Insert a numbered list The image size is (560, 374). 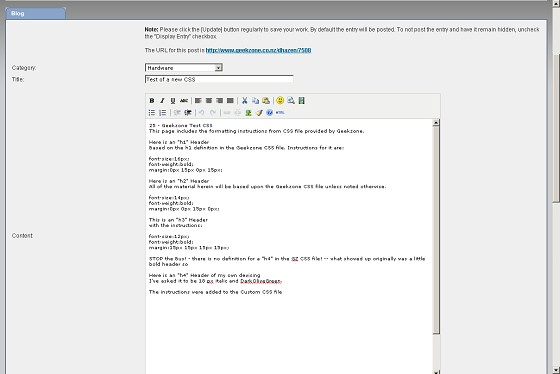[x=162, y=113]
